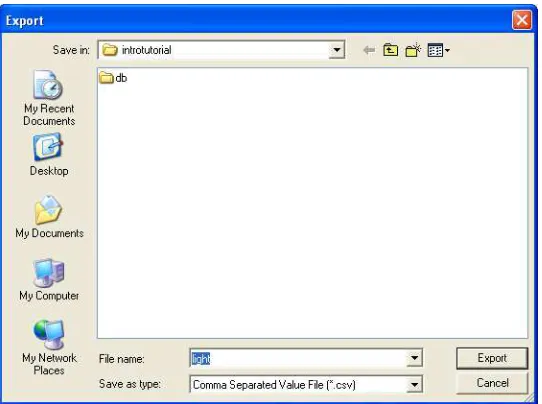This screenshot has width=542, height=404.
Task: Create a new folder
Action: 413,50
